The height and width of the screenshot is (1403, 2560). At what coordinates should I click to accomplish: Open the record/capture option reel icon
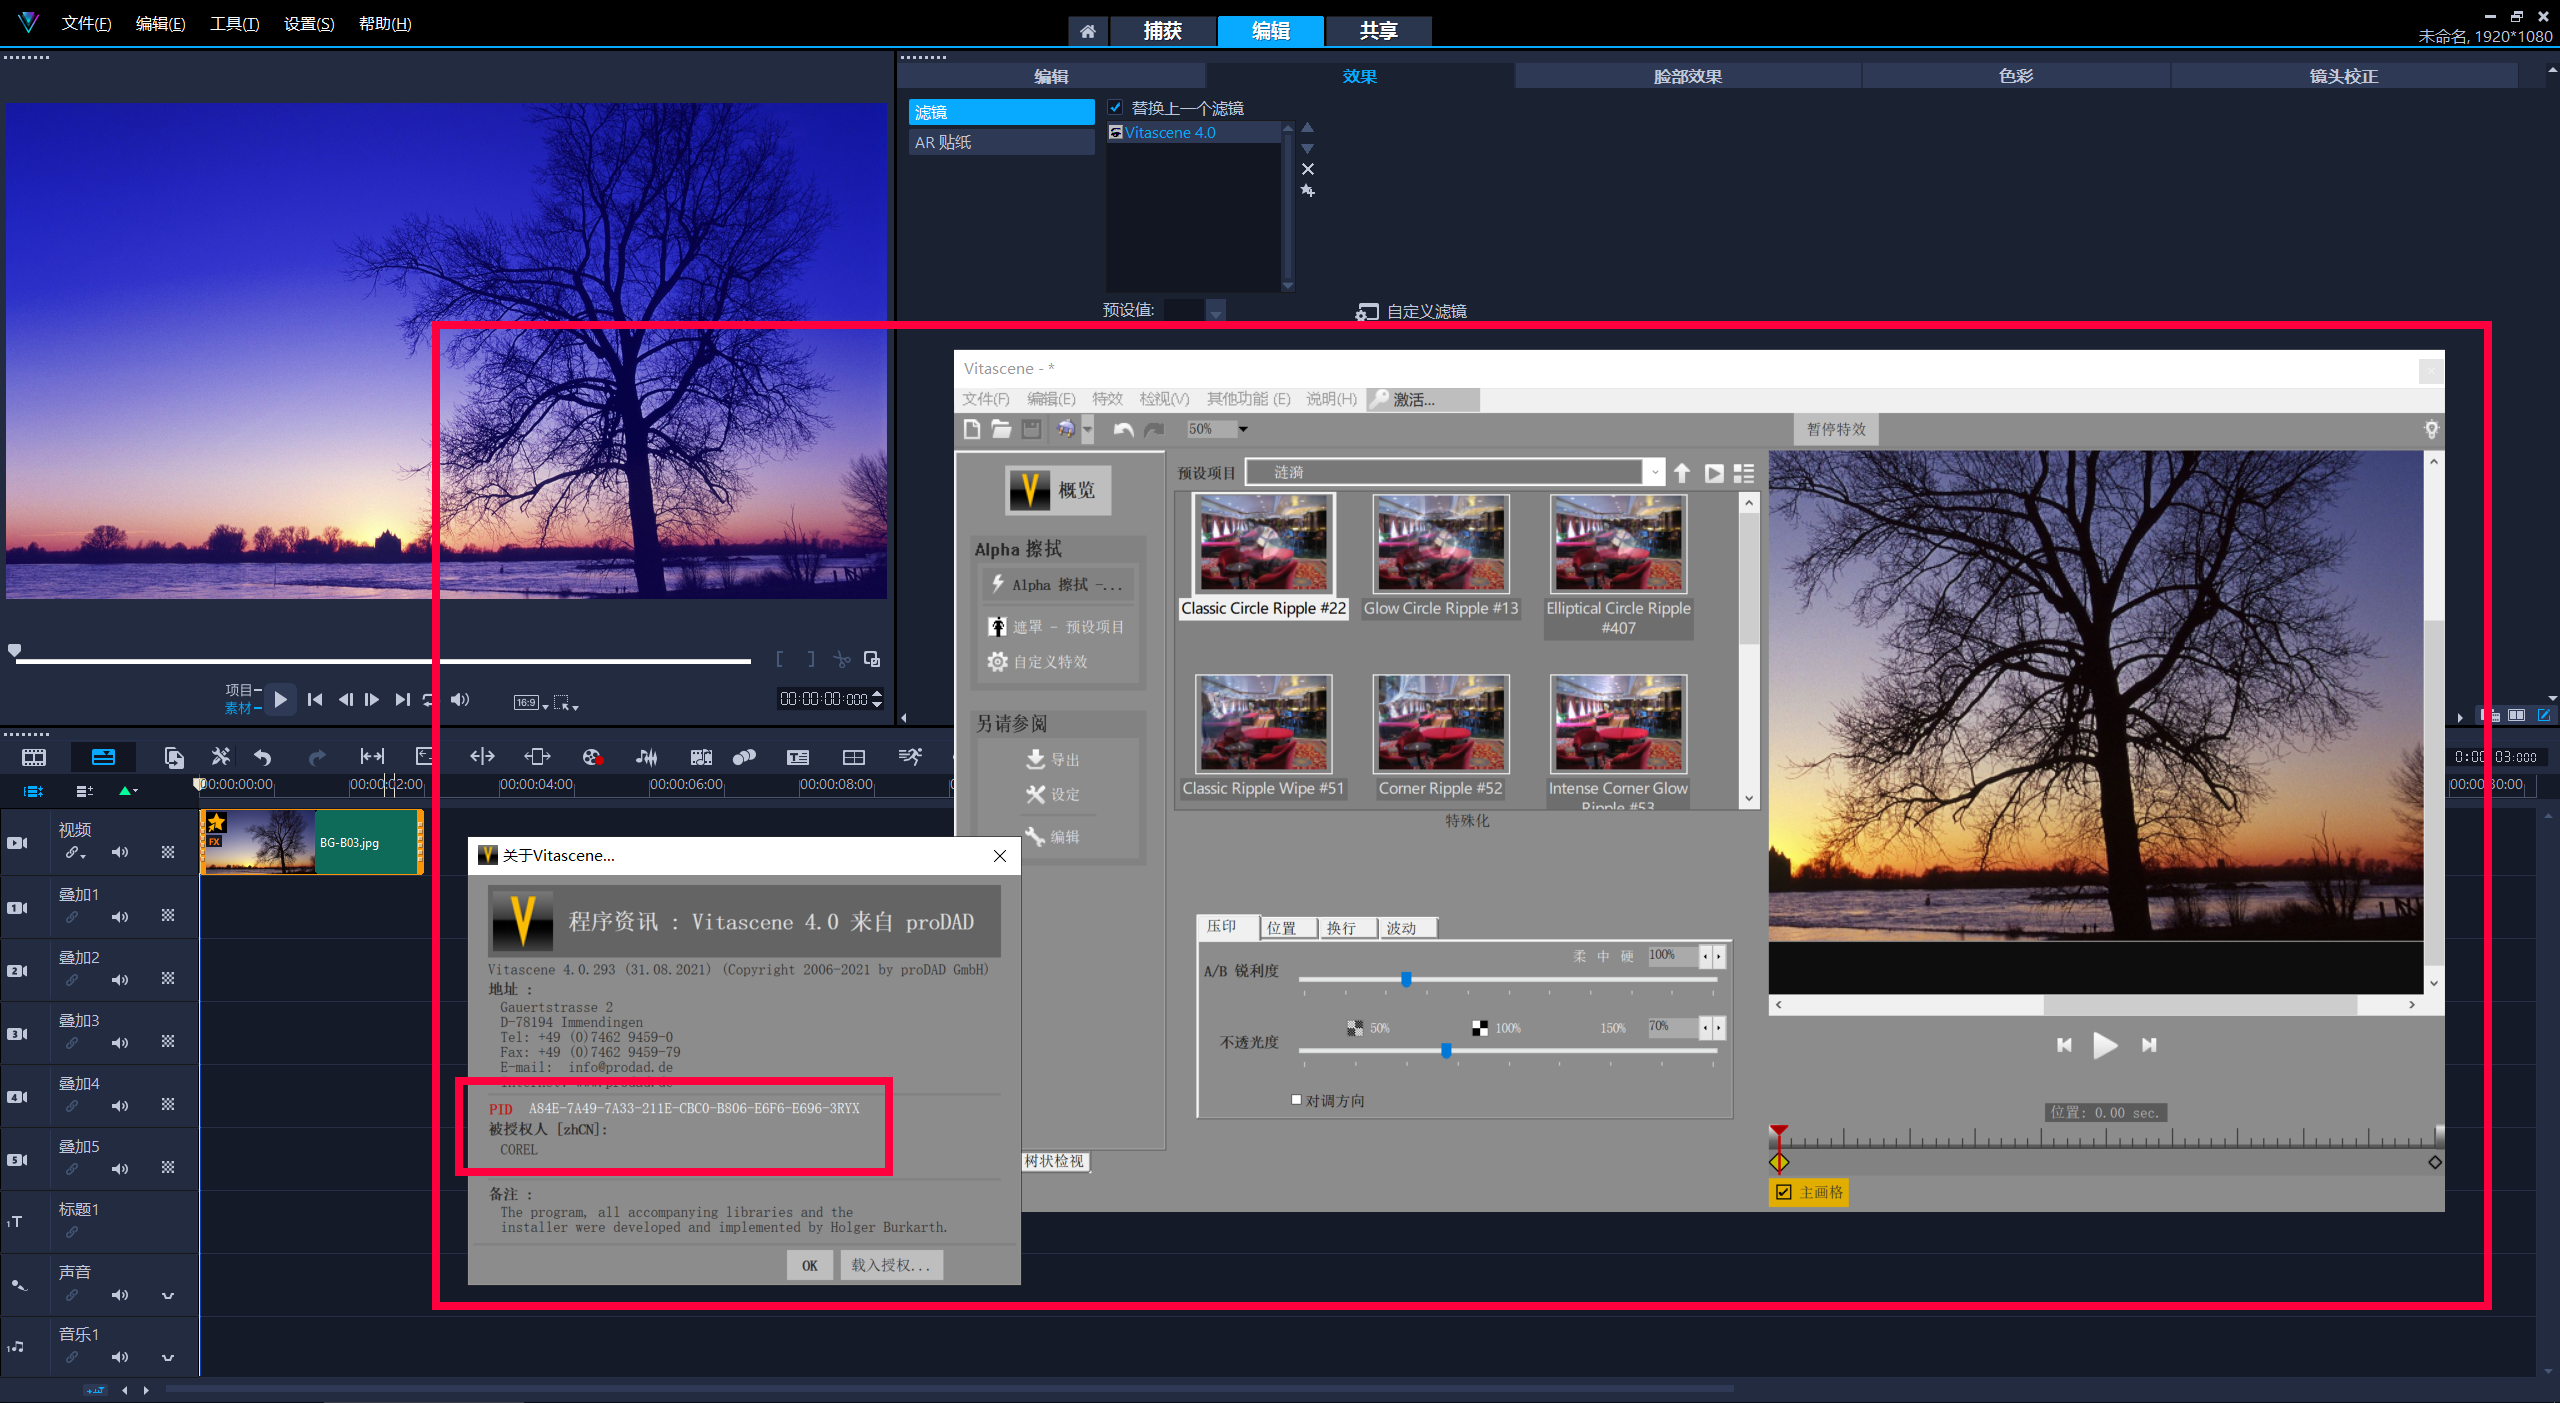point(592,757)
